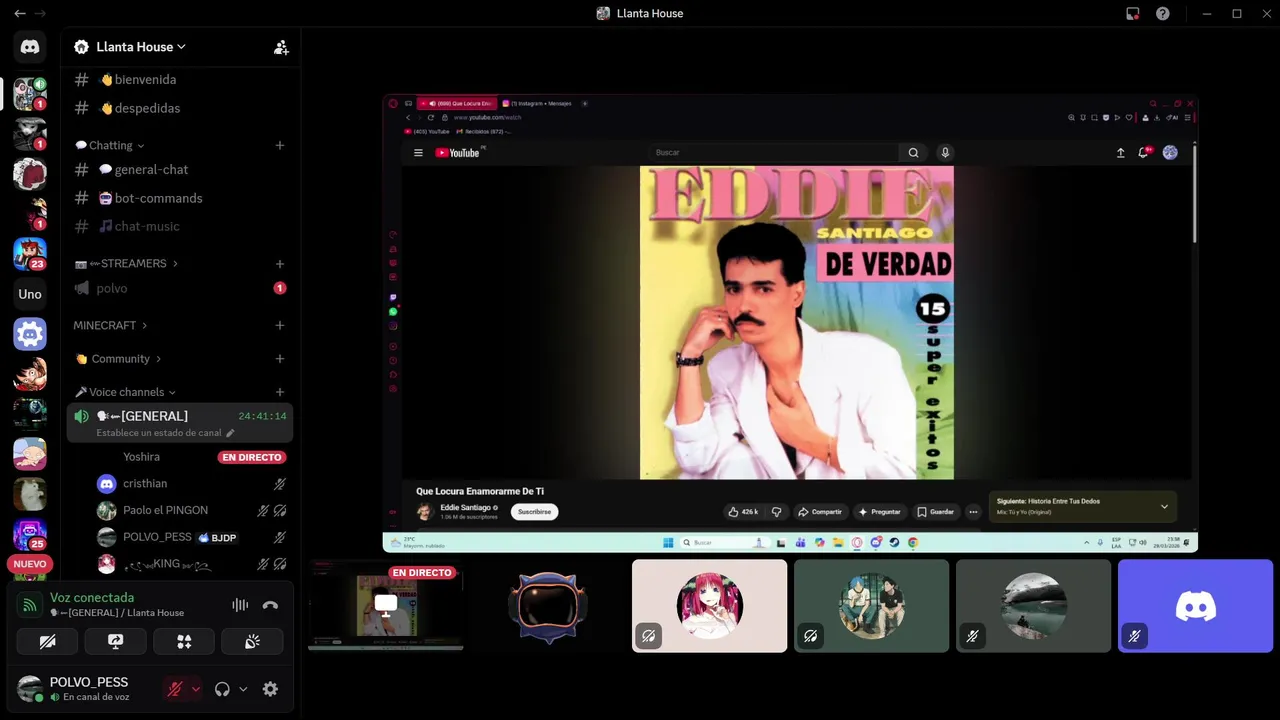Select the blue-haired duo avatar tile

[872, 606]
